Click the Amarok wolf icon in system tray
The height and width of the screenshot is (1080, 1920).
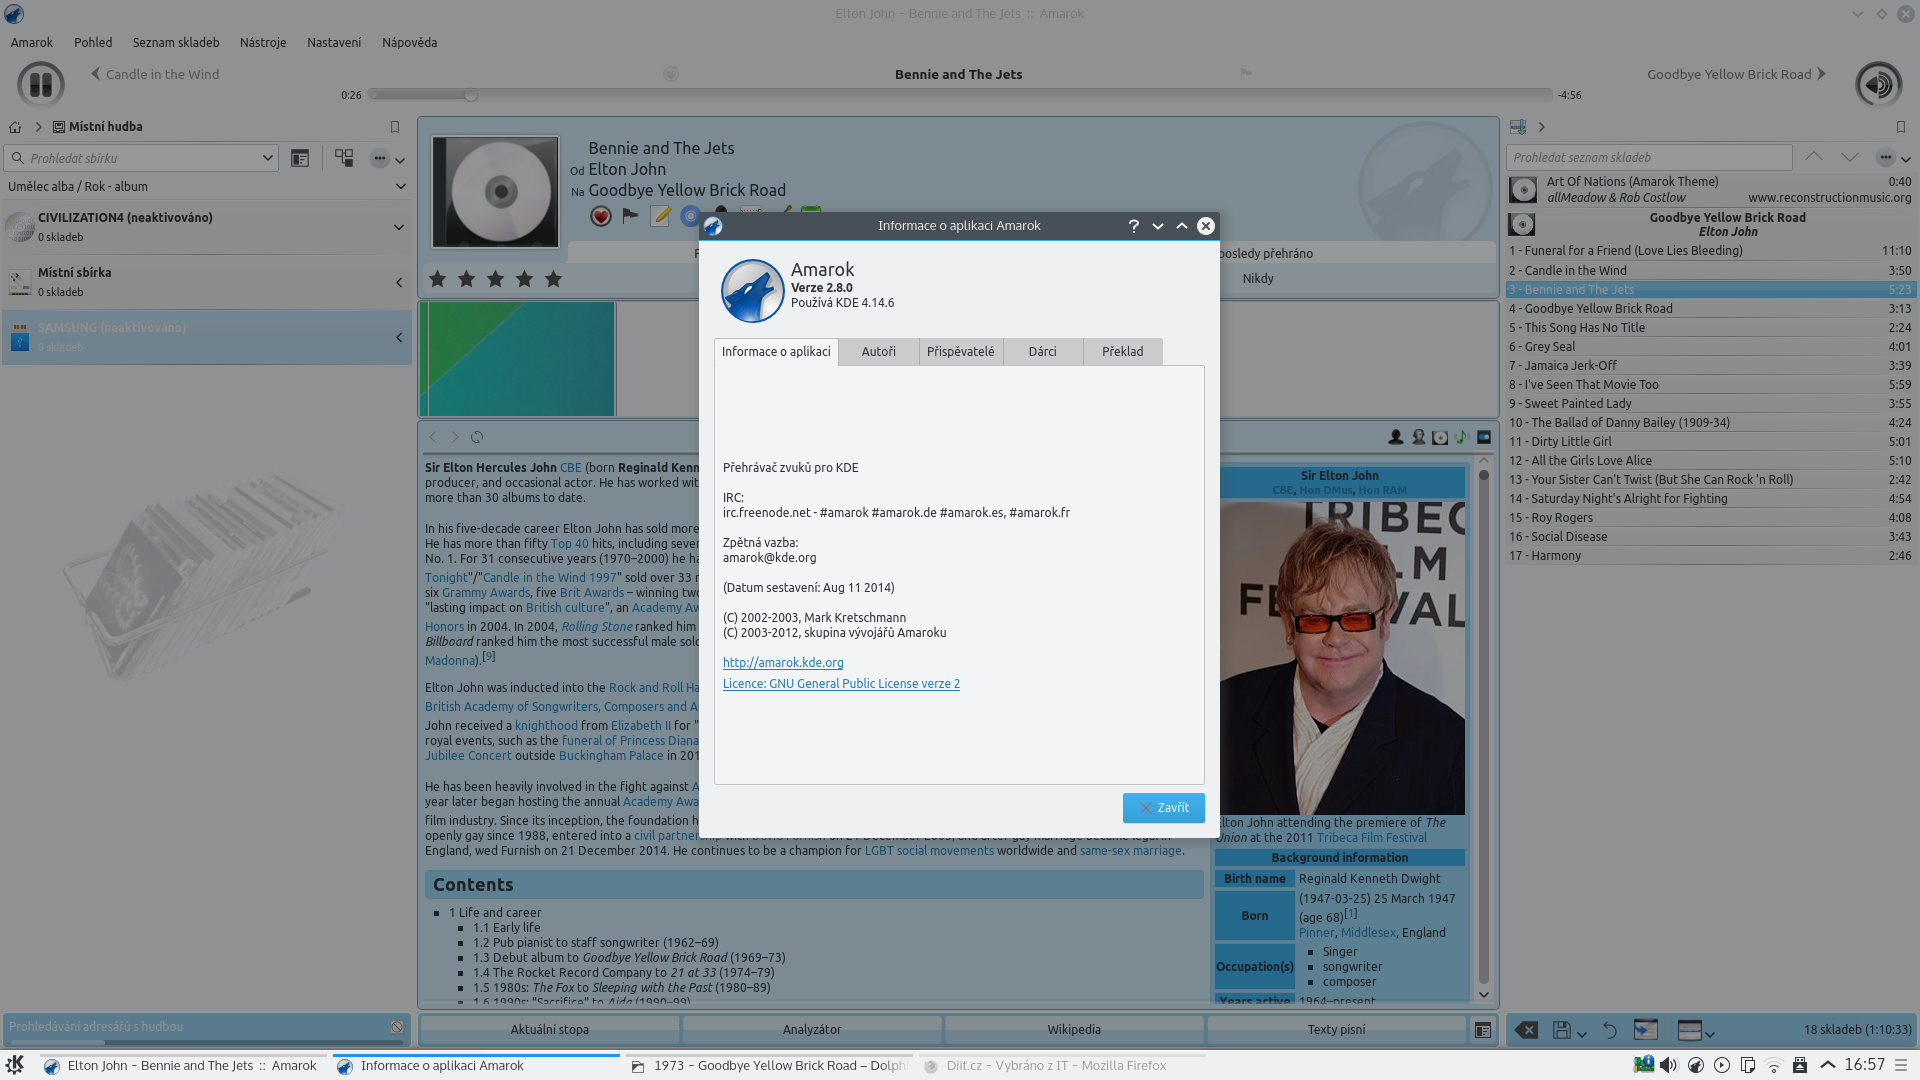click(x=1695, y=1065)
